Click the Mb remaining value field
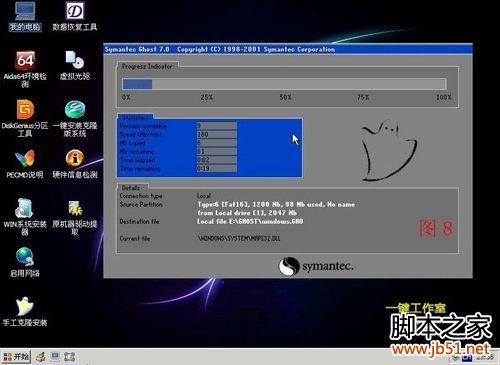Viewport: 500px width, 365px height. click(217, 152)
